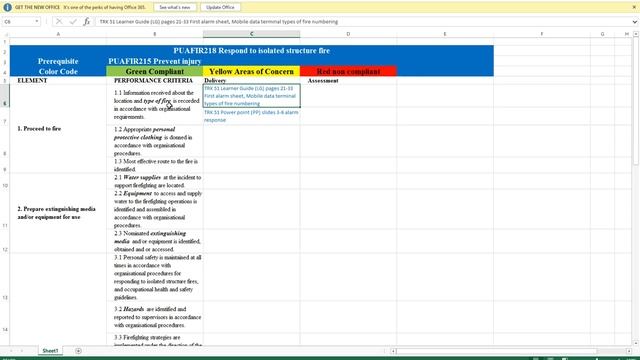
Task: Select column D header
Action: point(348,34)
